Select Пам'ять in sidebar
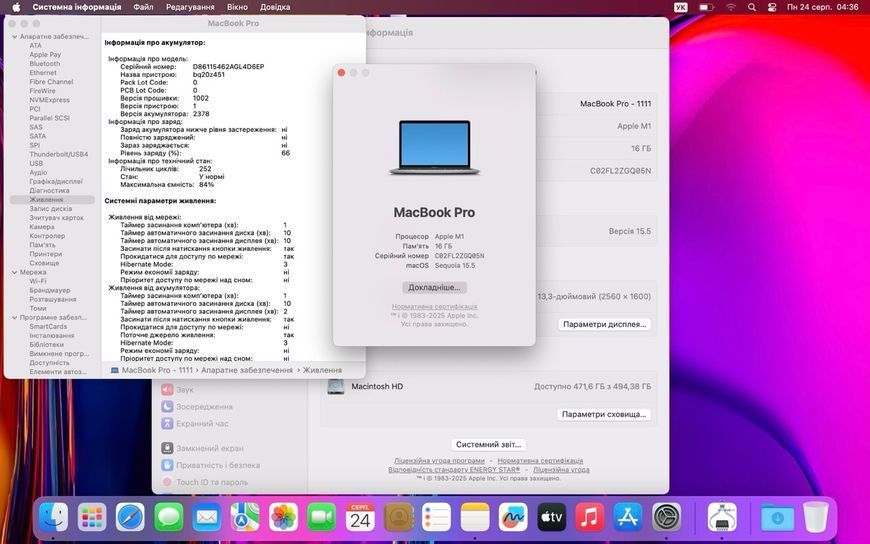Viewport: 870px width, 544px height. [43, 245]
